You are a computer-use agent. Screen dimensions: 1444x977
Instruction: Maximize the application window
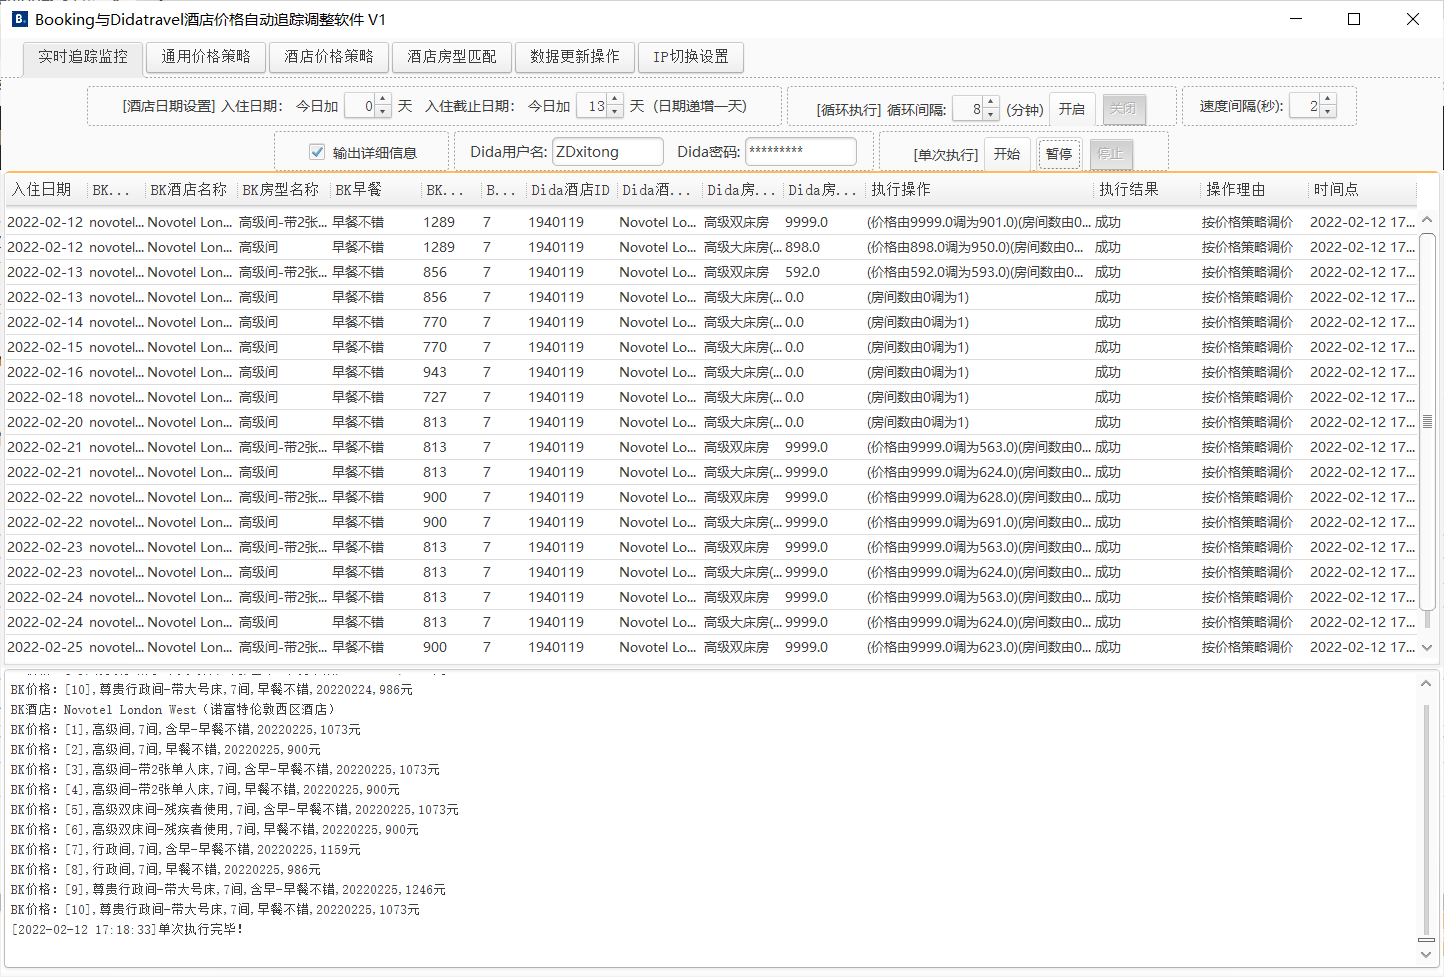1354,19
